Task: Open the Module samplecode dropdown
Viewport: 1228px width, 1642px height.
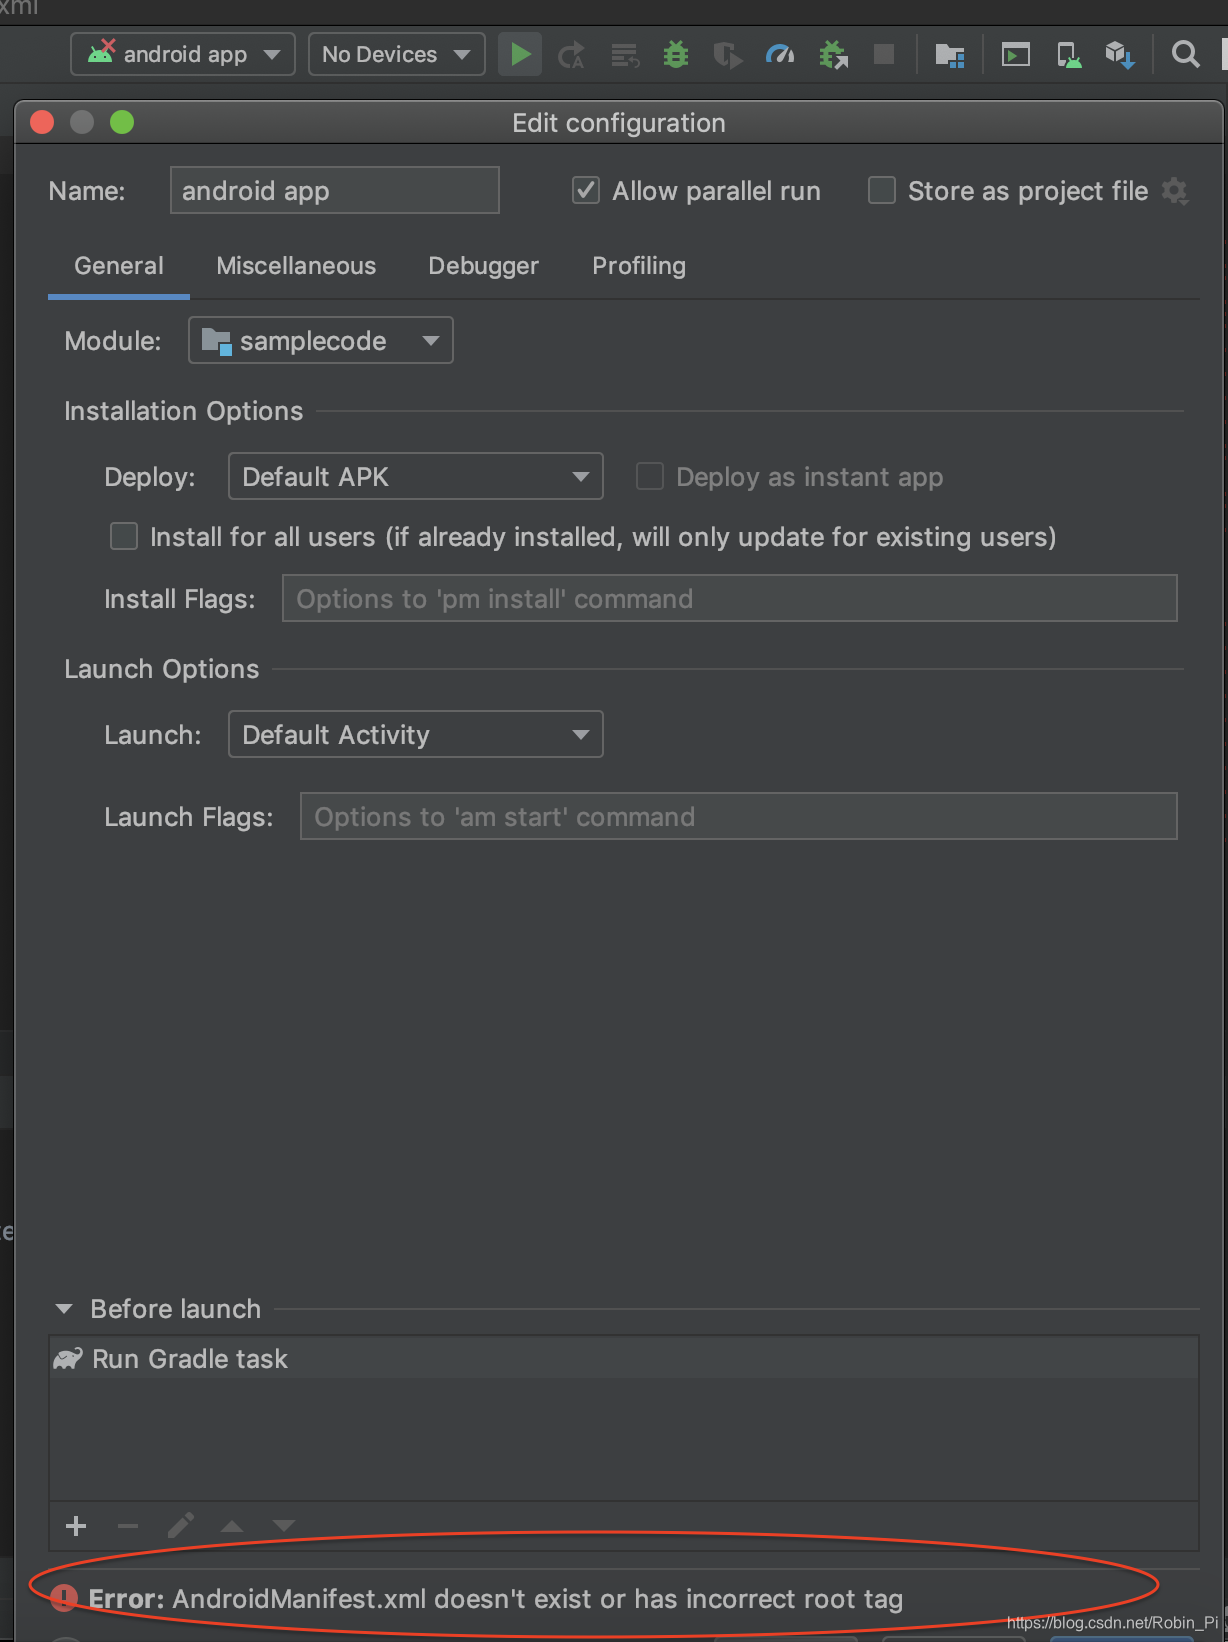Action: 321,340
